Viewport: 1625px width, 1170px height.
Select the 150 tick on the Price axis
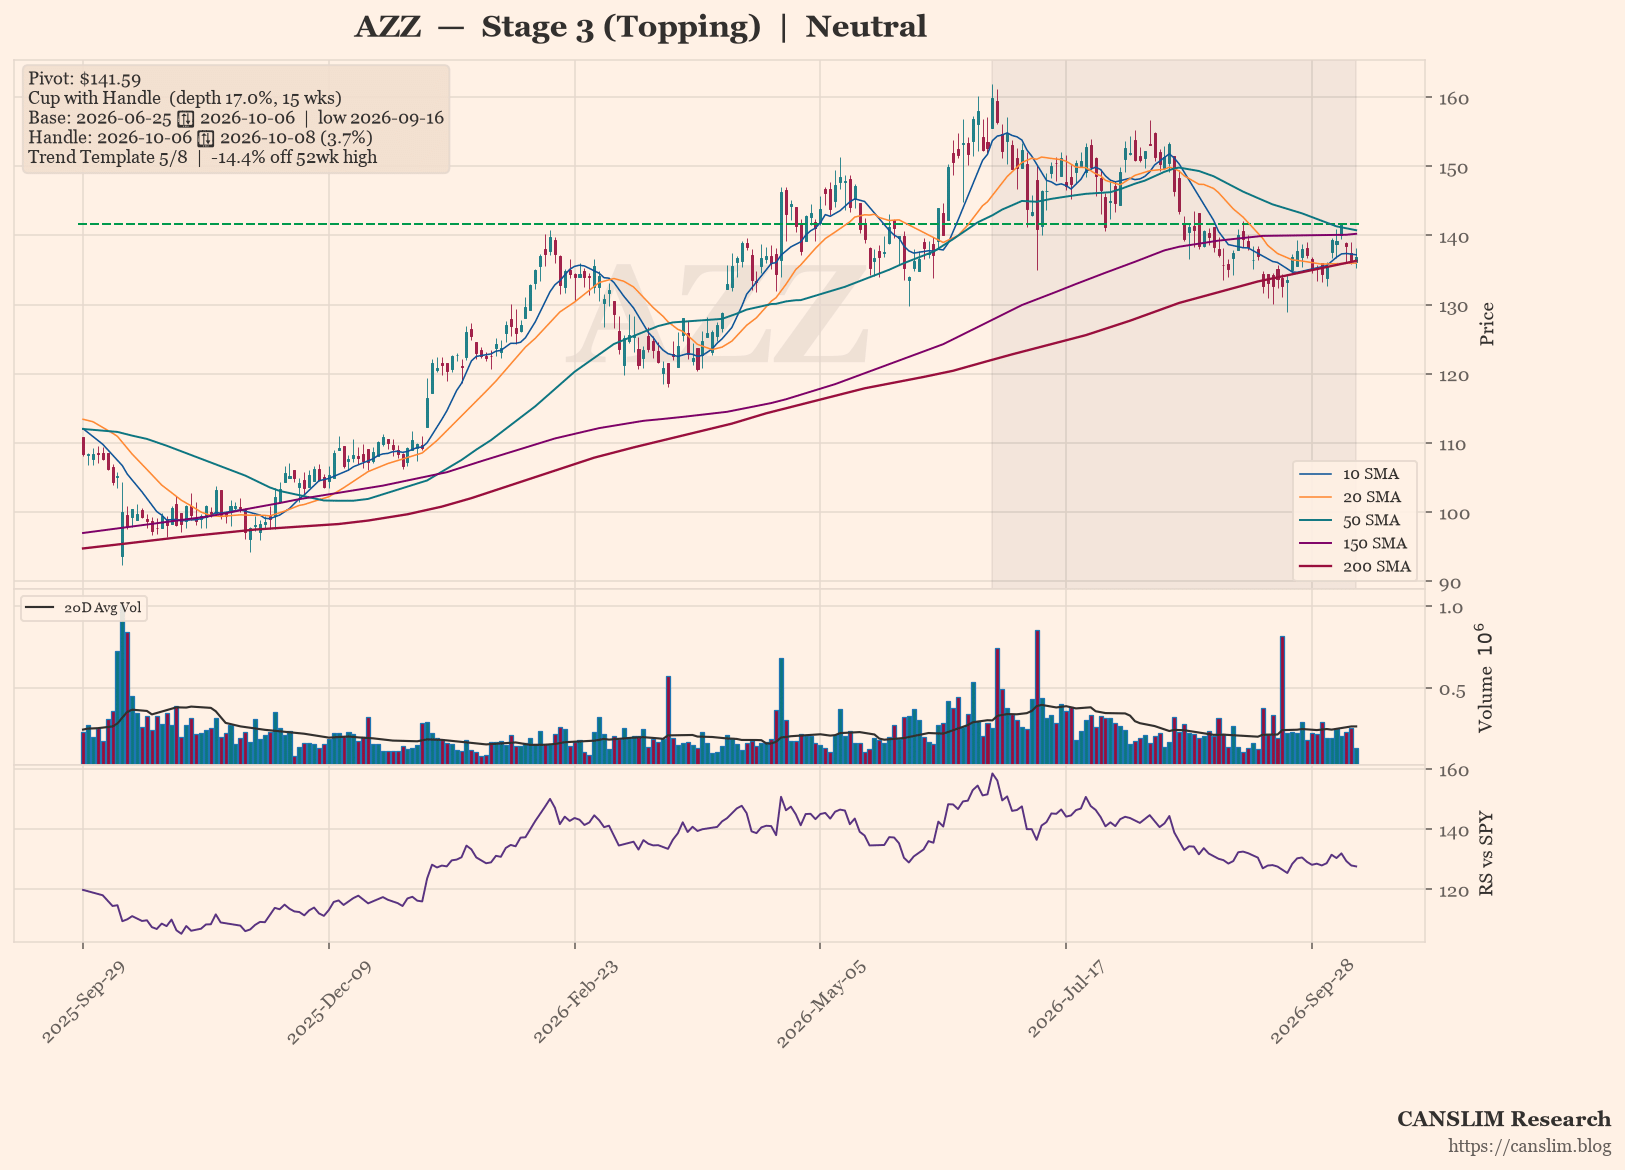(1454, 168)
